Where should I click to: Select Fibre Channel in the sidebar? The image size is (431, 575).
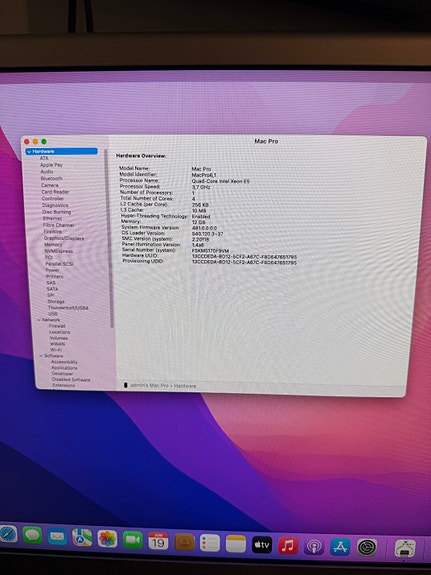click(58, 225)
